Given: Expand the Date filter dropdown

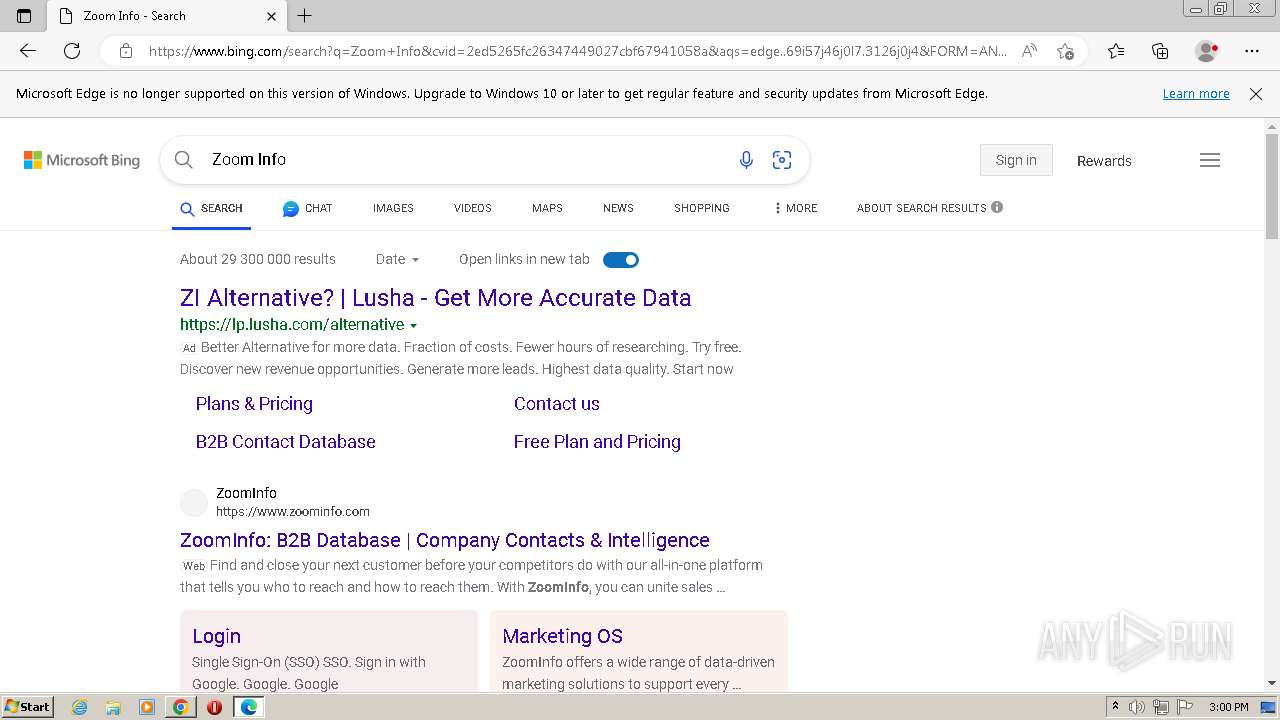Looking at the screenshot, I should coord(397,259).
